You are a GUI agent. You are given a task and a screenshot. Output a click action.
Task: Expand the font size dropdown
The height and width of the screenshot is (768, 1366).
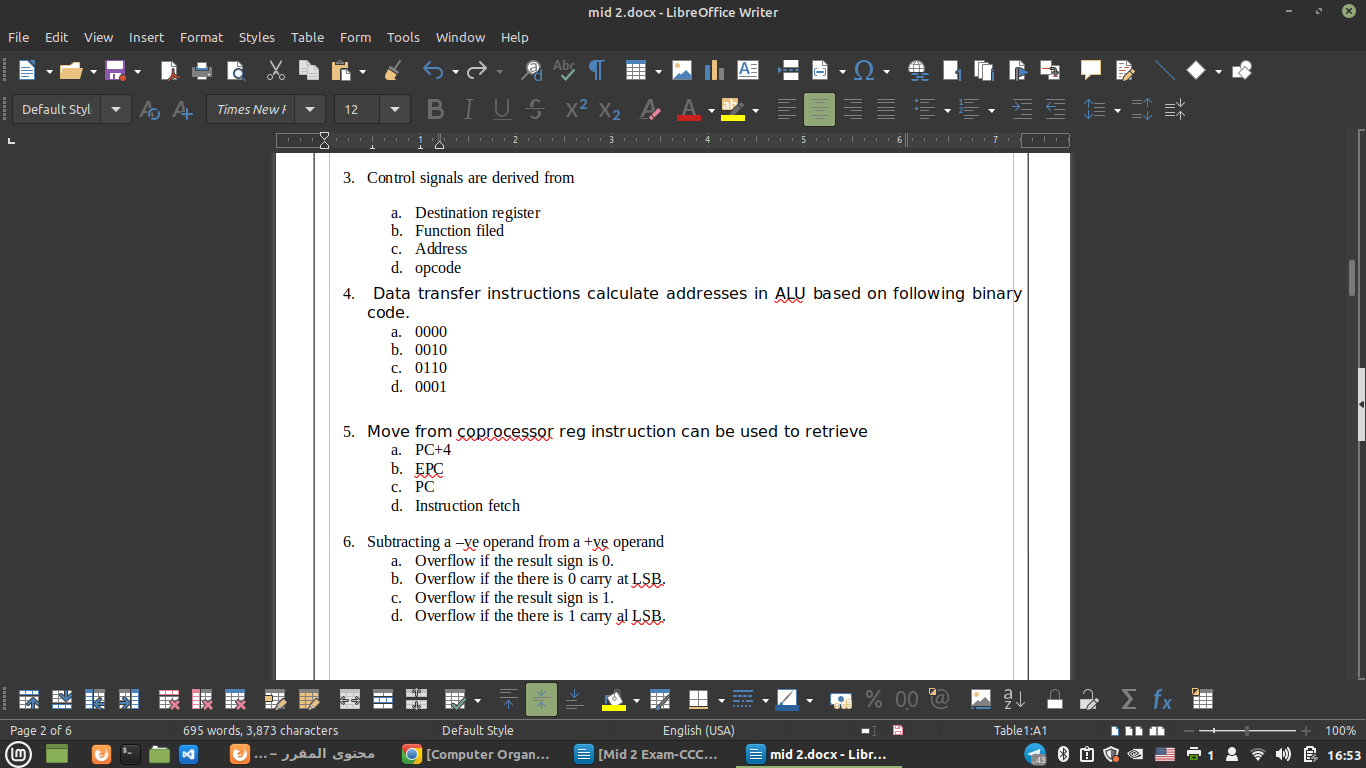(394, 110)
